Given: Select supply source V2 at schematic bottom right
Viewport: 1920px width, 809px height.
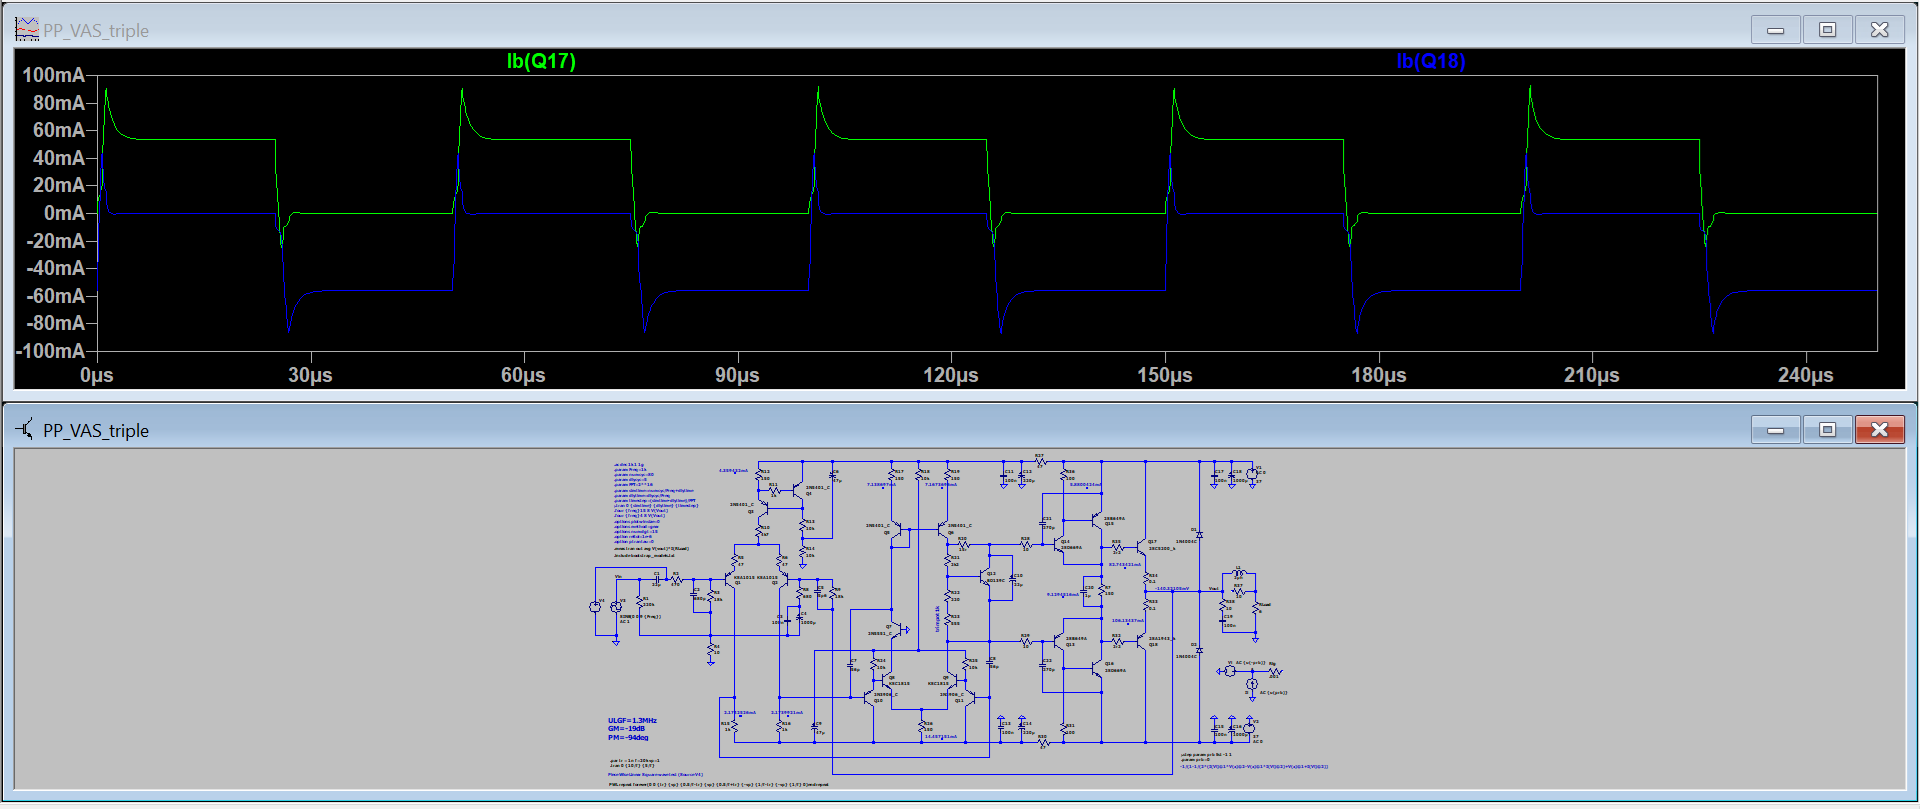Looking at the screenshot, I should point(1248,730).
